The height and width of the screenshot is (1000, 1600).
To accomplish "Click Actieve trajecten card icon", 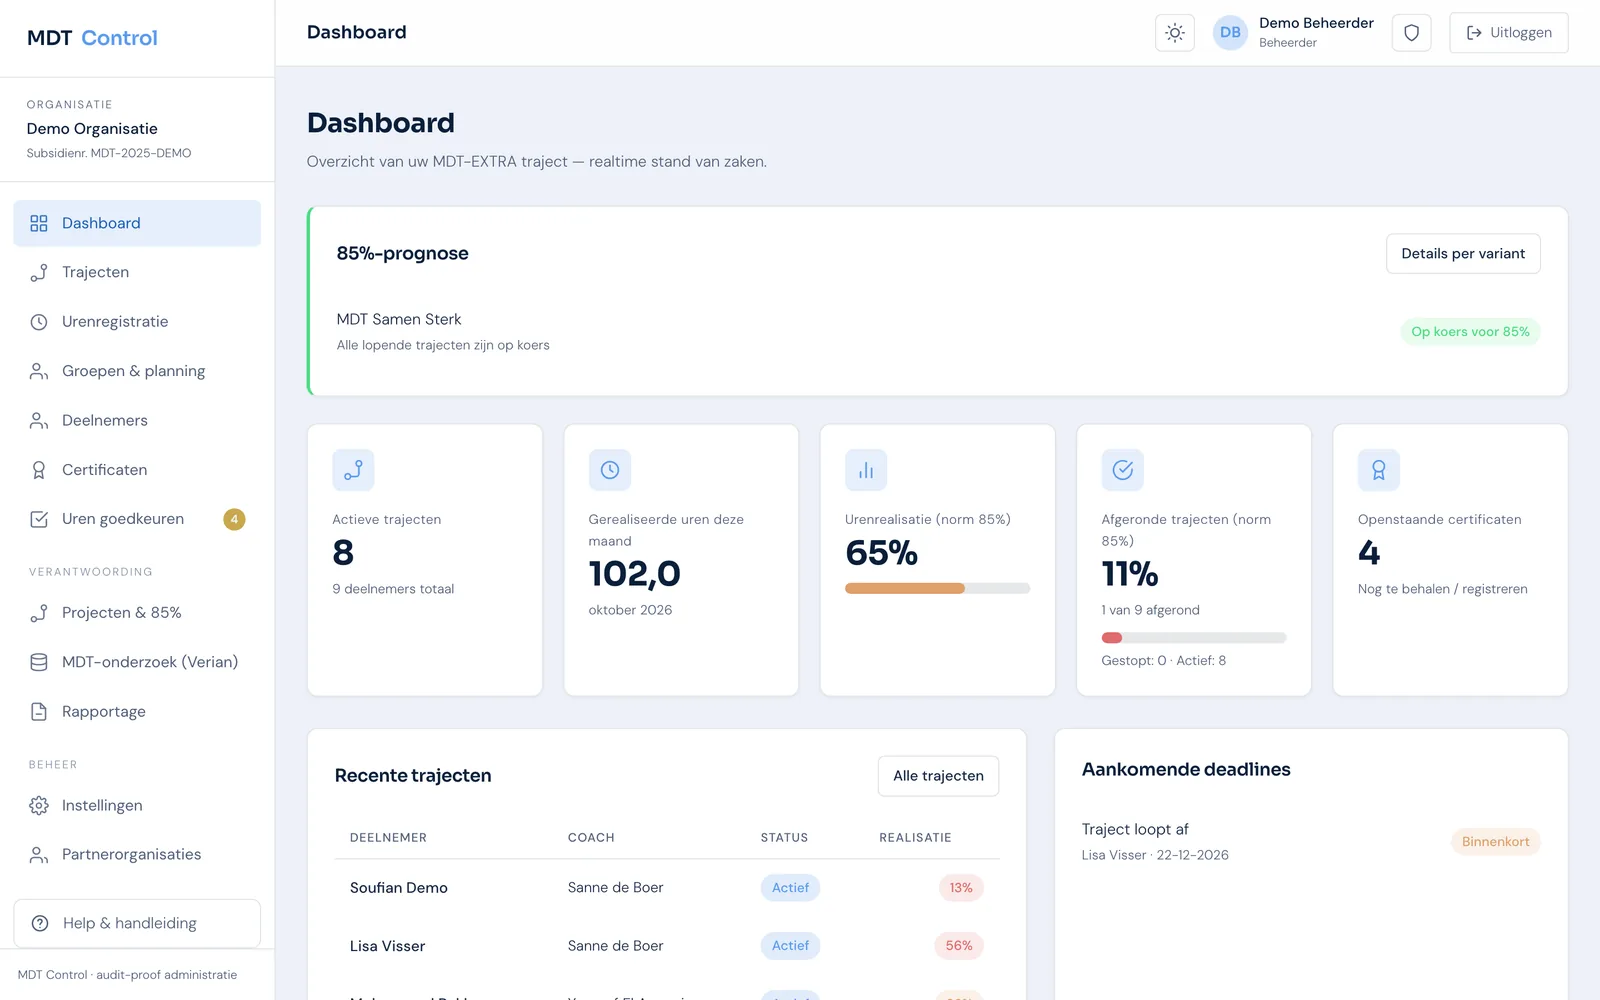I will (353, 470).
